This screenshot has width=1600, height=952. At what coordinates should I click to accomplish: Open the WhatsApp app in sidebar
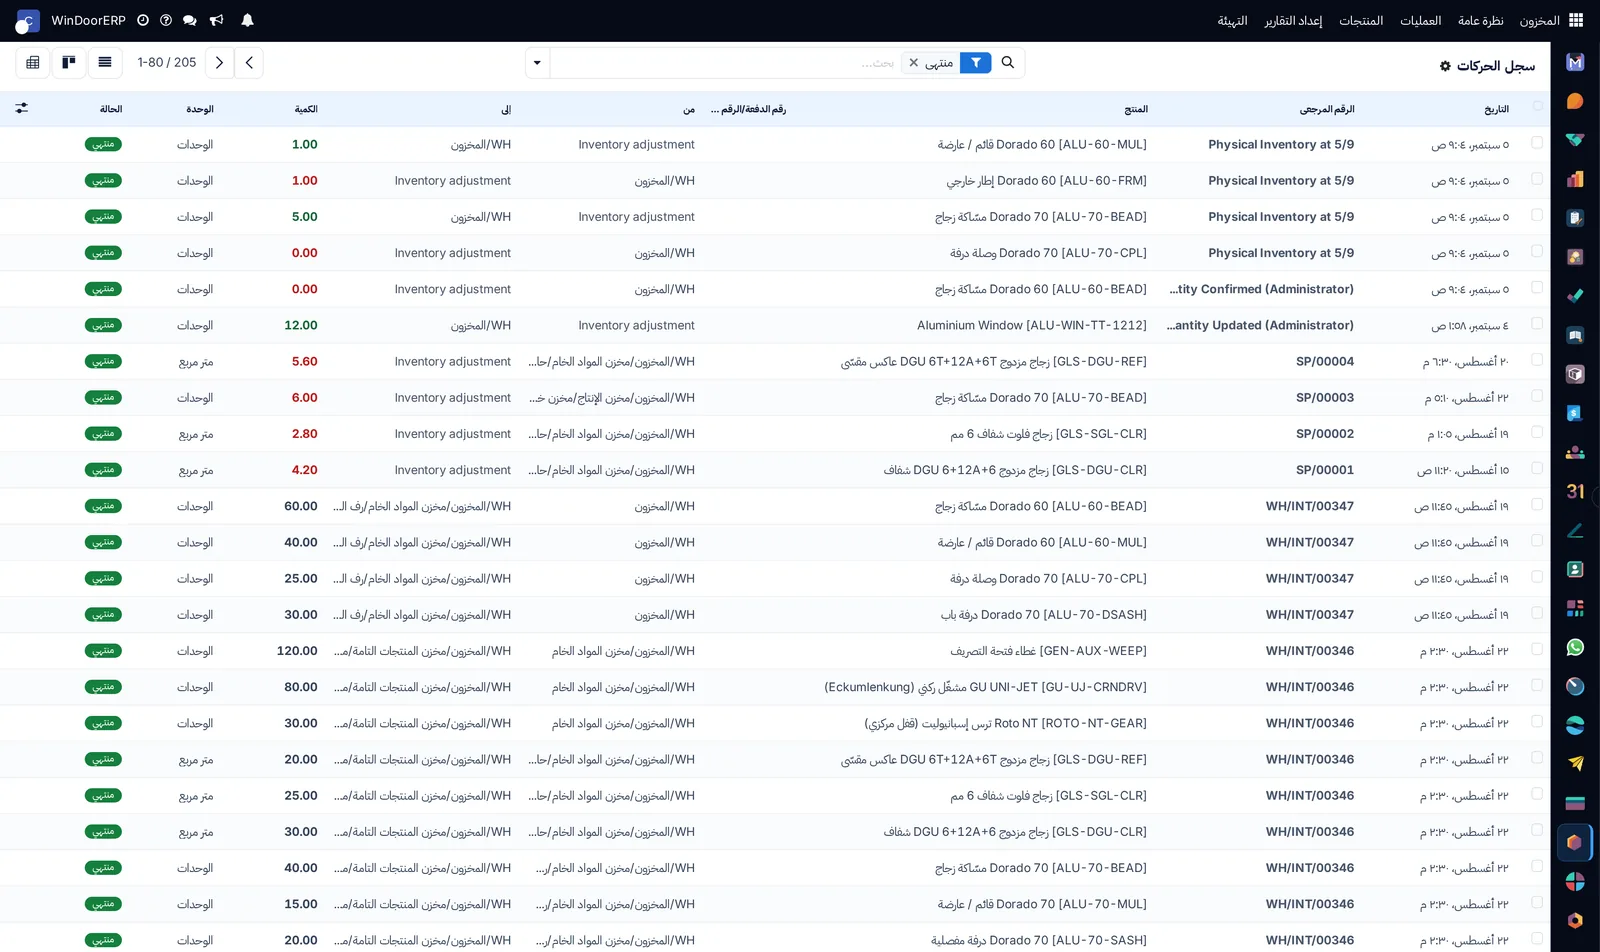[1575, 647]
